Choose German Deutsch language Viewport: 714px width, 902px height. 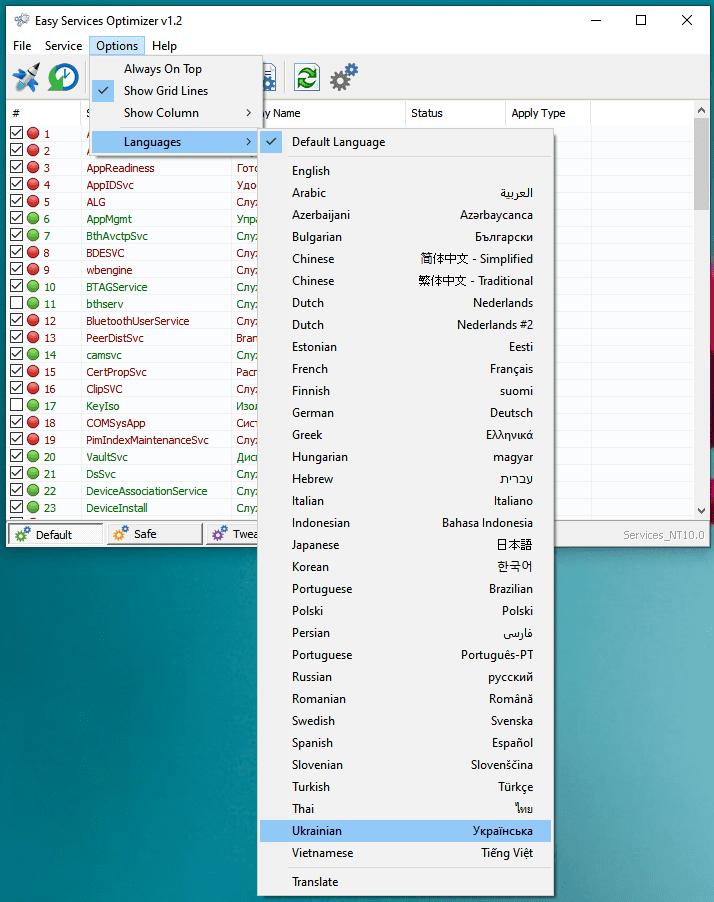click(405, 413)
